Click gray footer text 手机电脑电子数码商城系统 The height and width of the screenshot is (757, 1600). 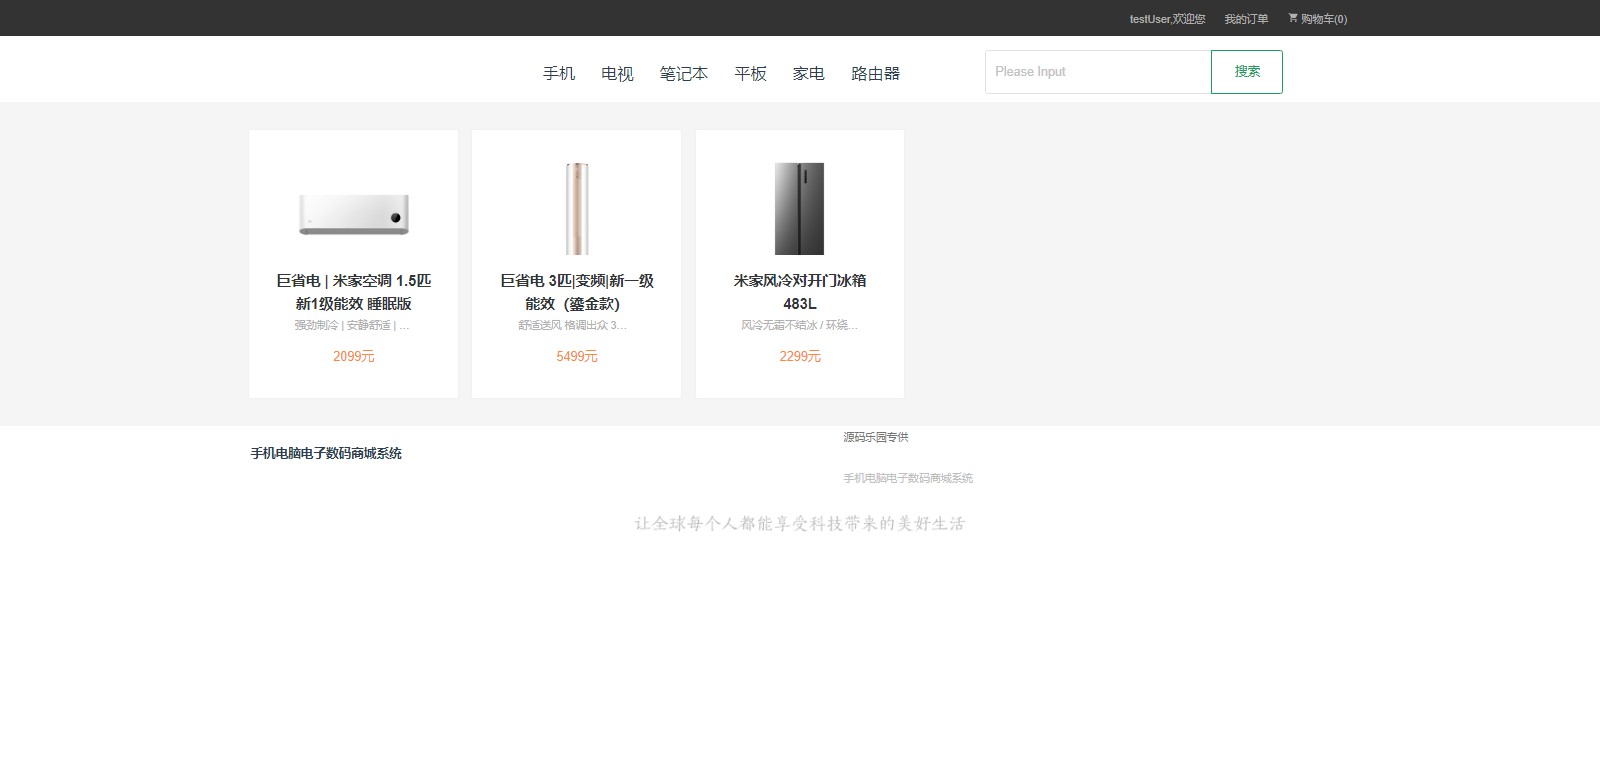(x=908, y=478)
